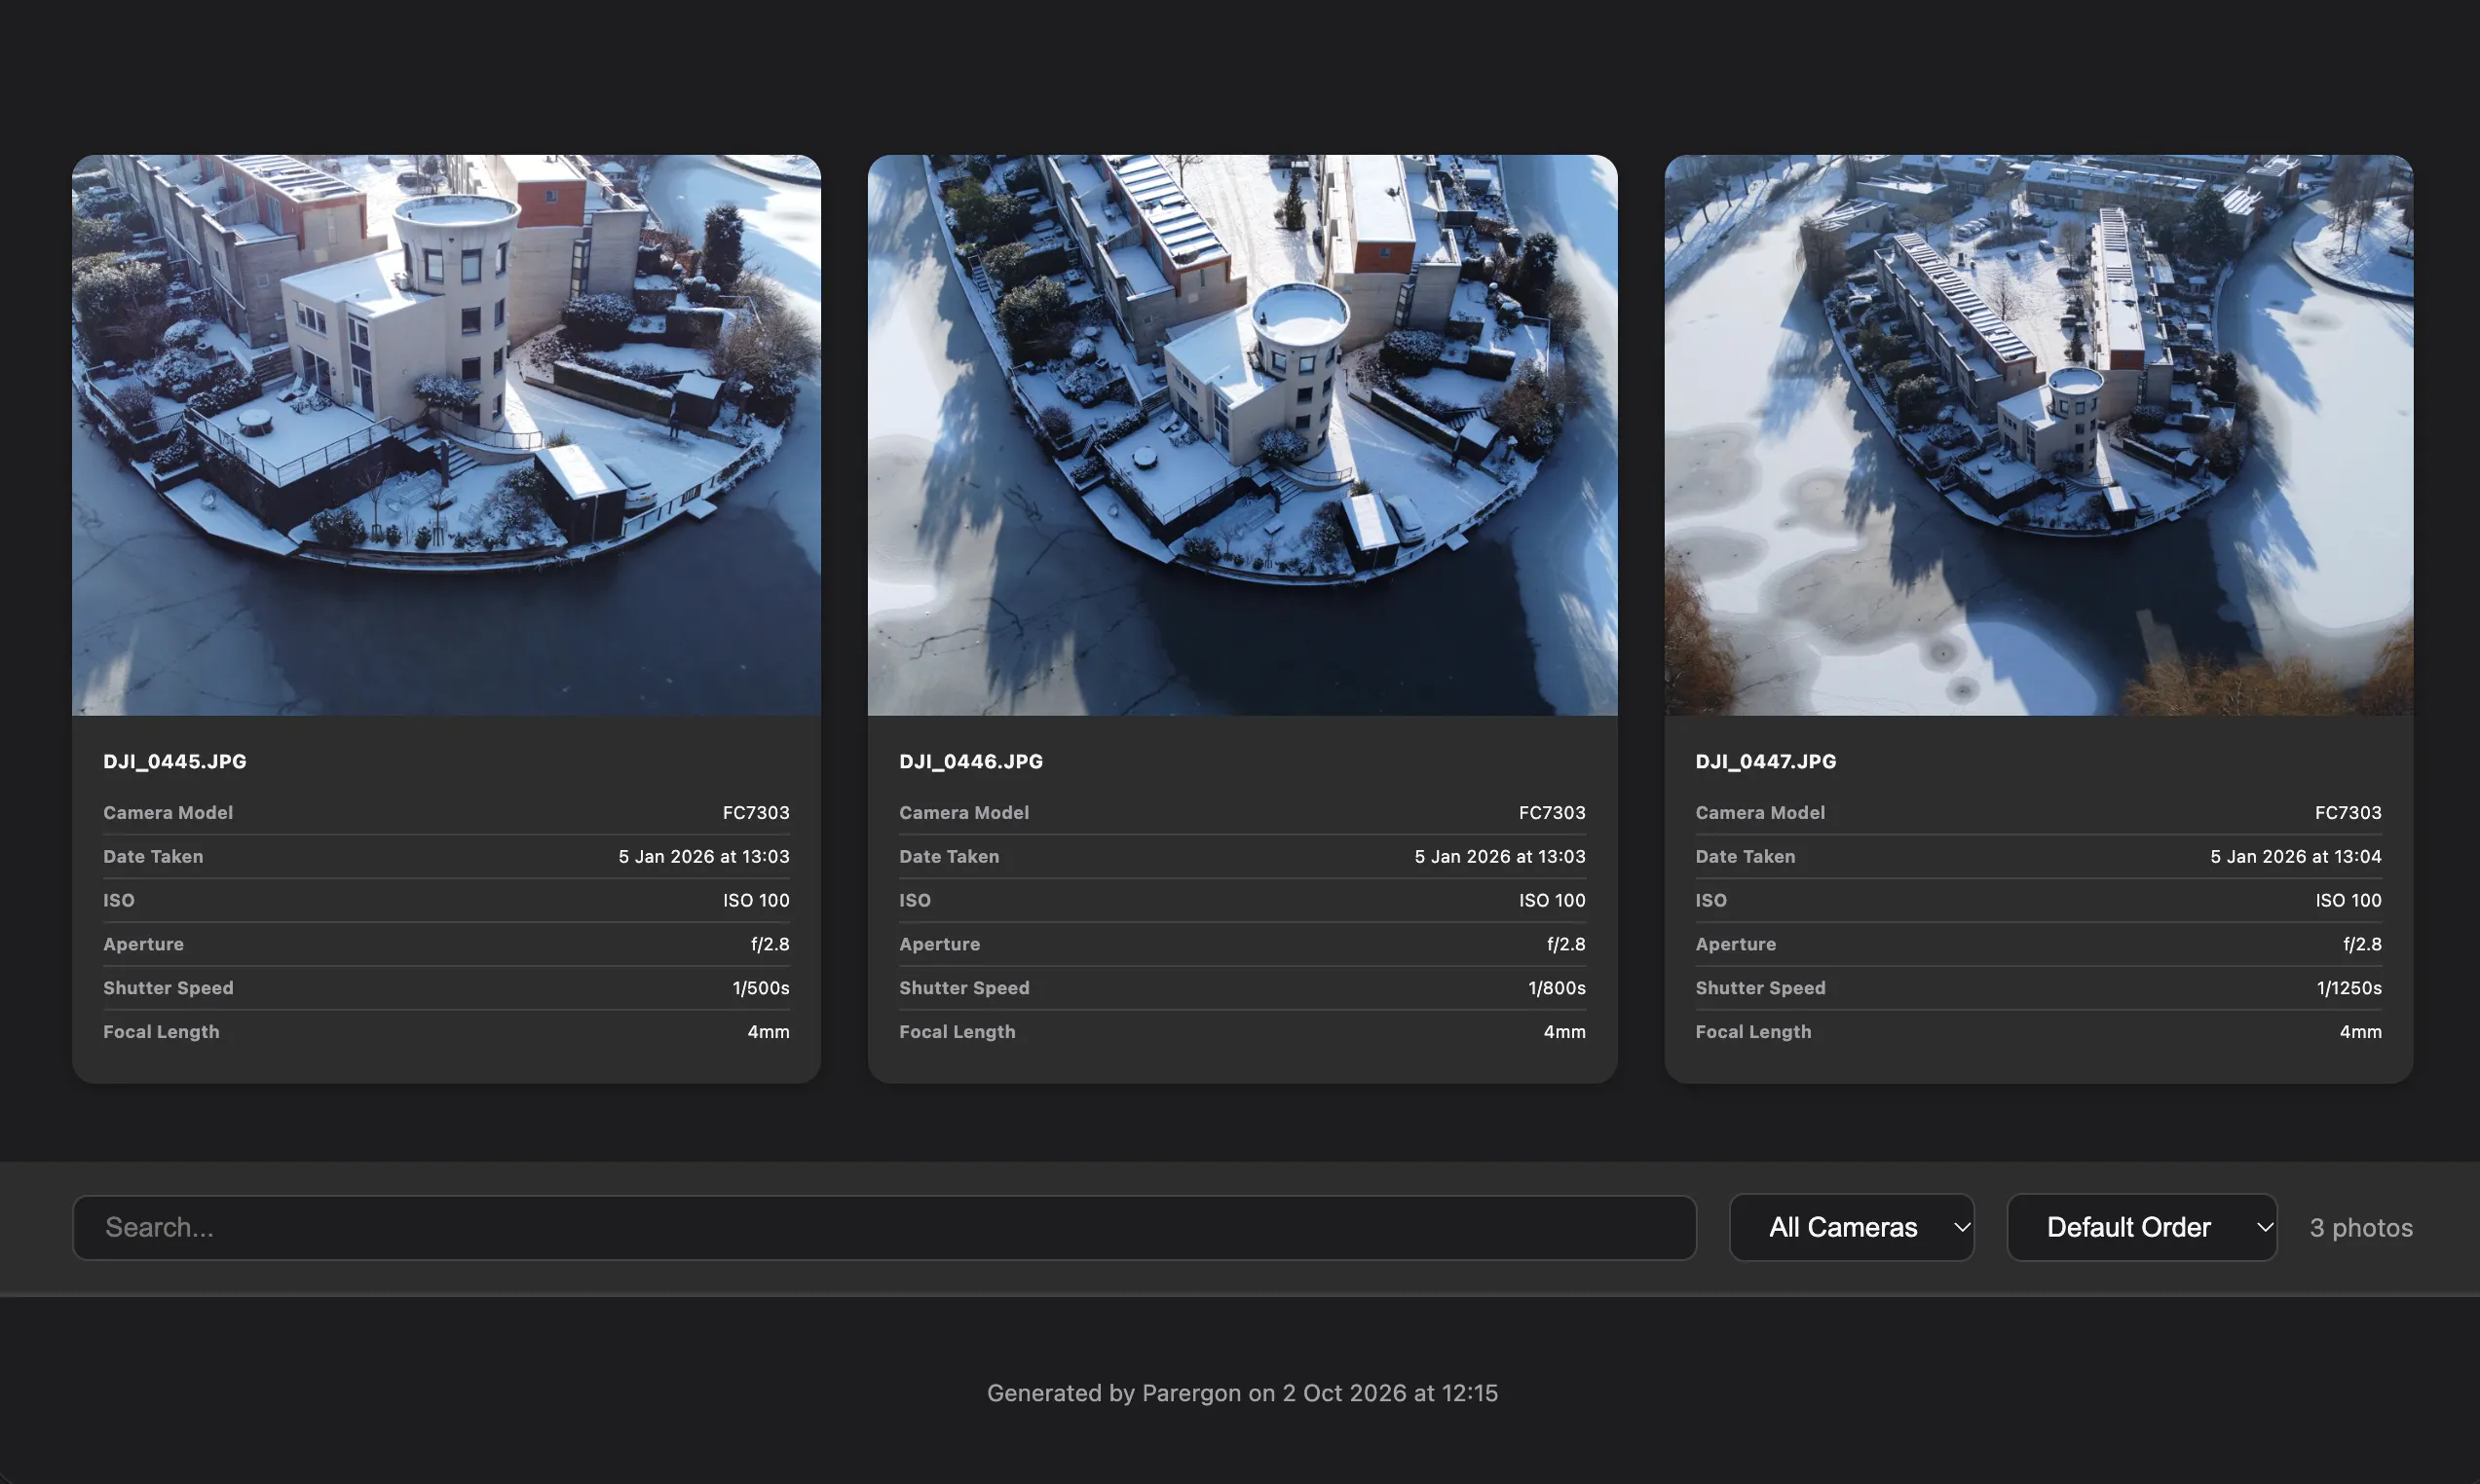Click shutter speed value 1/500s

(x=761, y=988)
